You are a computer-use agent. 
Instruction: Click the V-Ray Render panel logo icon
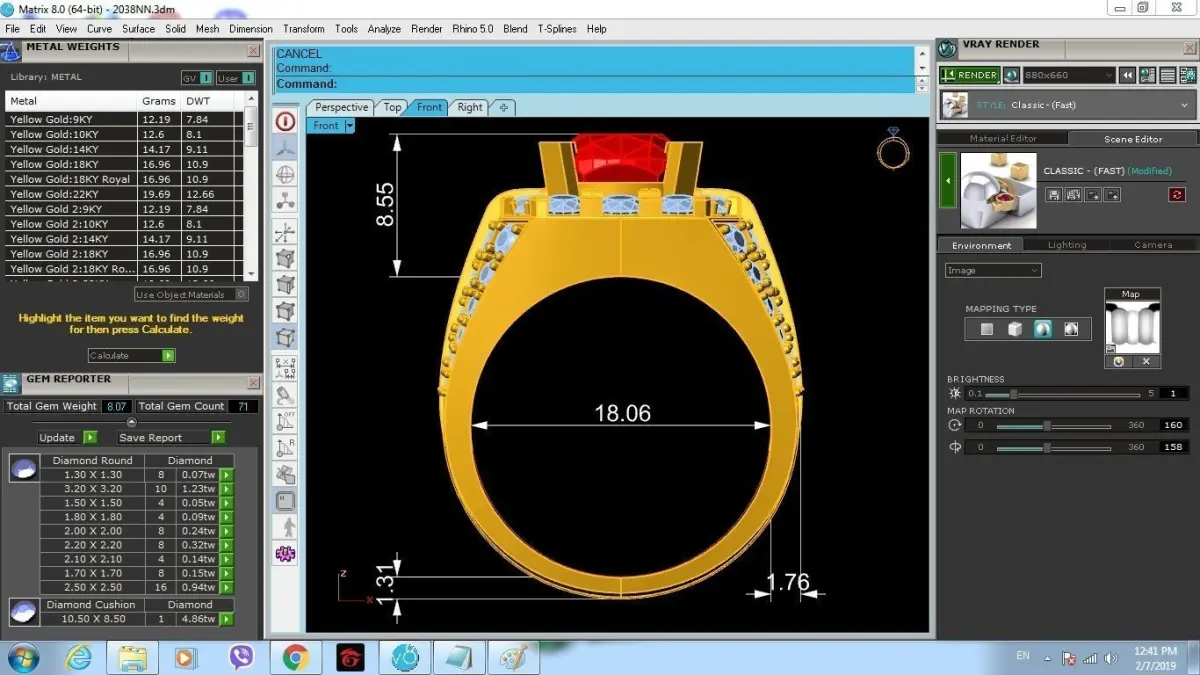pos(948,48)
